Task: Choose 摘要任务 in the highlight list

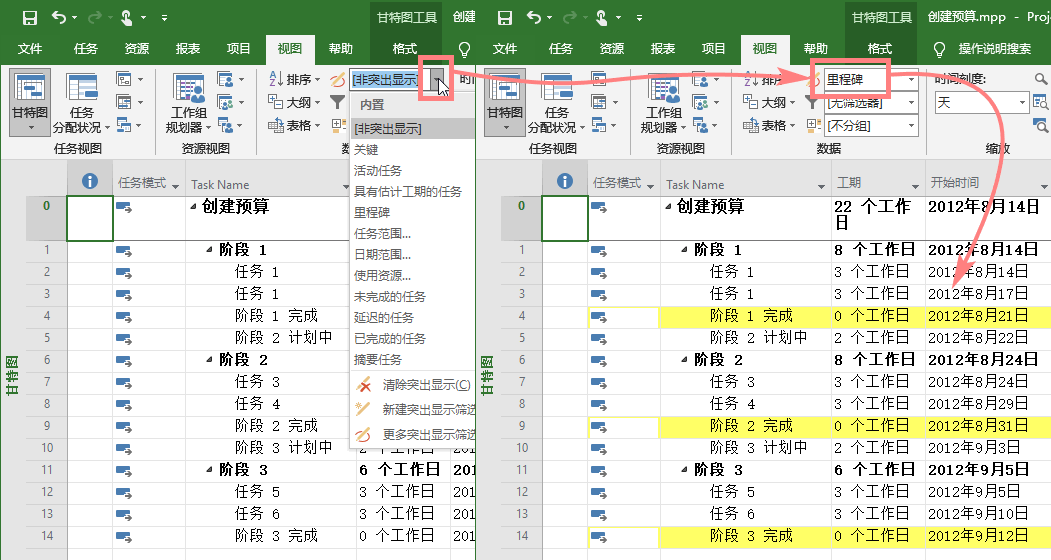Action: [377, 359]
